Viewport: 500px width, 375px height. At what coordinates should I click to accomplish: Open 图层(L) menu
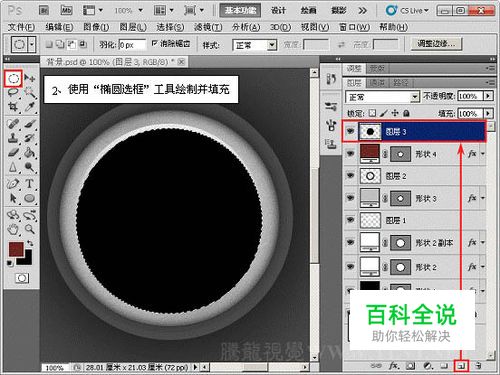point(133,27)
